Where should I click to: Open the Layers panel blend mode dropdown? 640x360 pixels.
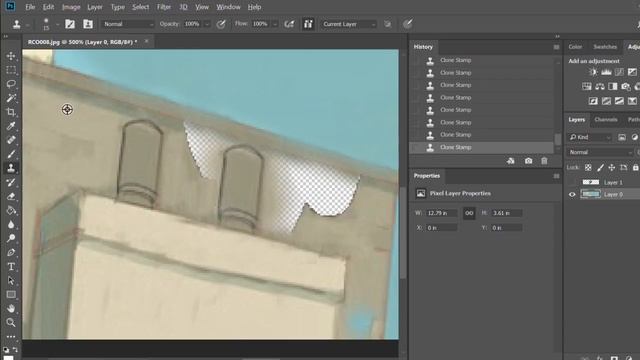pyautogui.click(x=600, y=152)
